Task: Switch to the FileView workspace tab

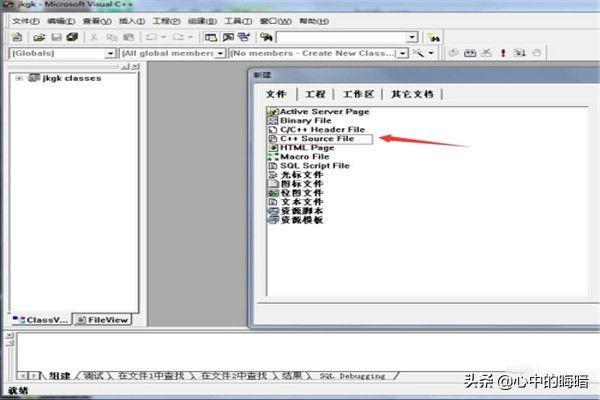Action: click(x=103, y=320)
